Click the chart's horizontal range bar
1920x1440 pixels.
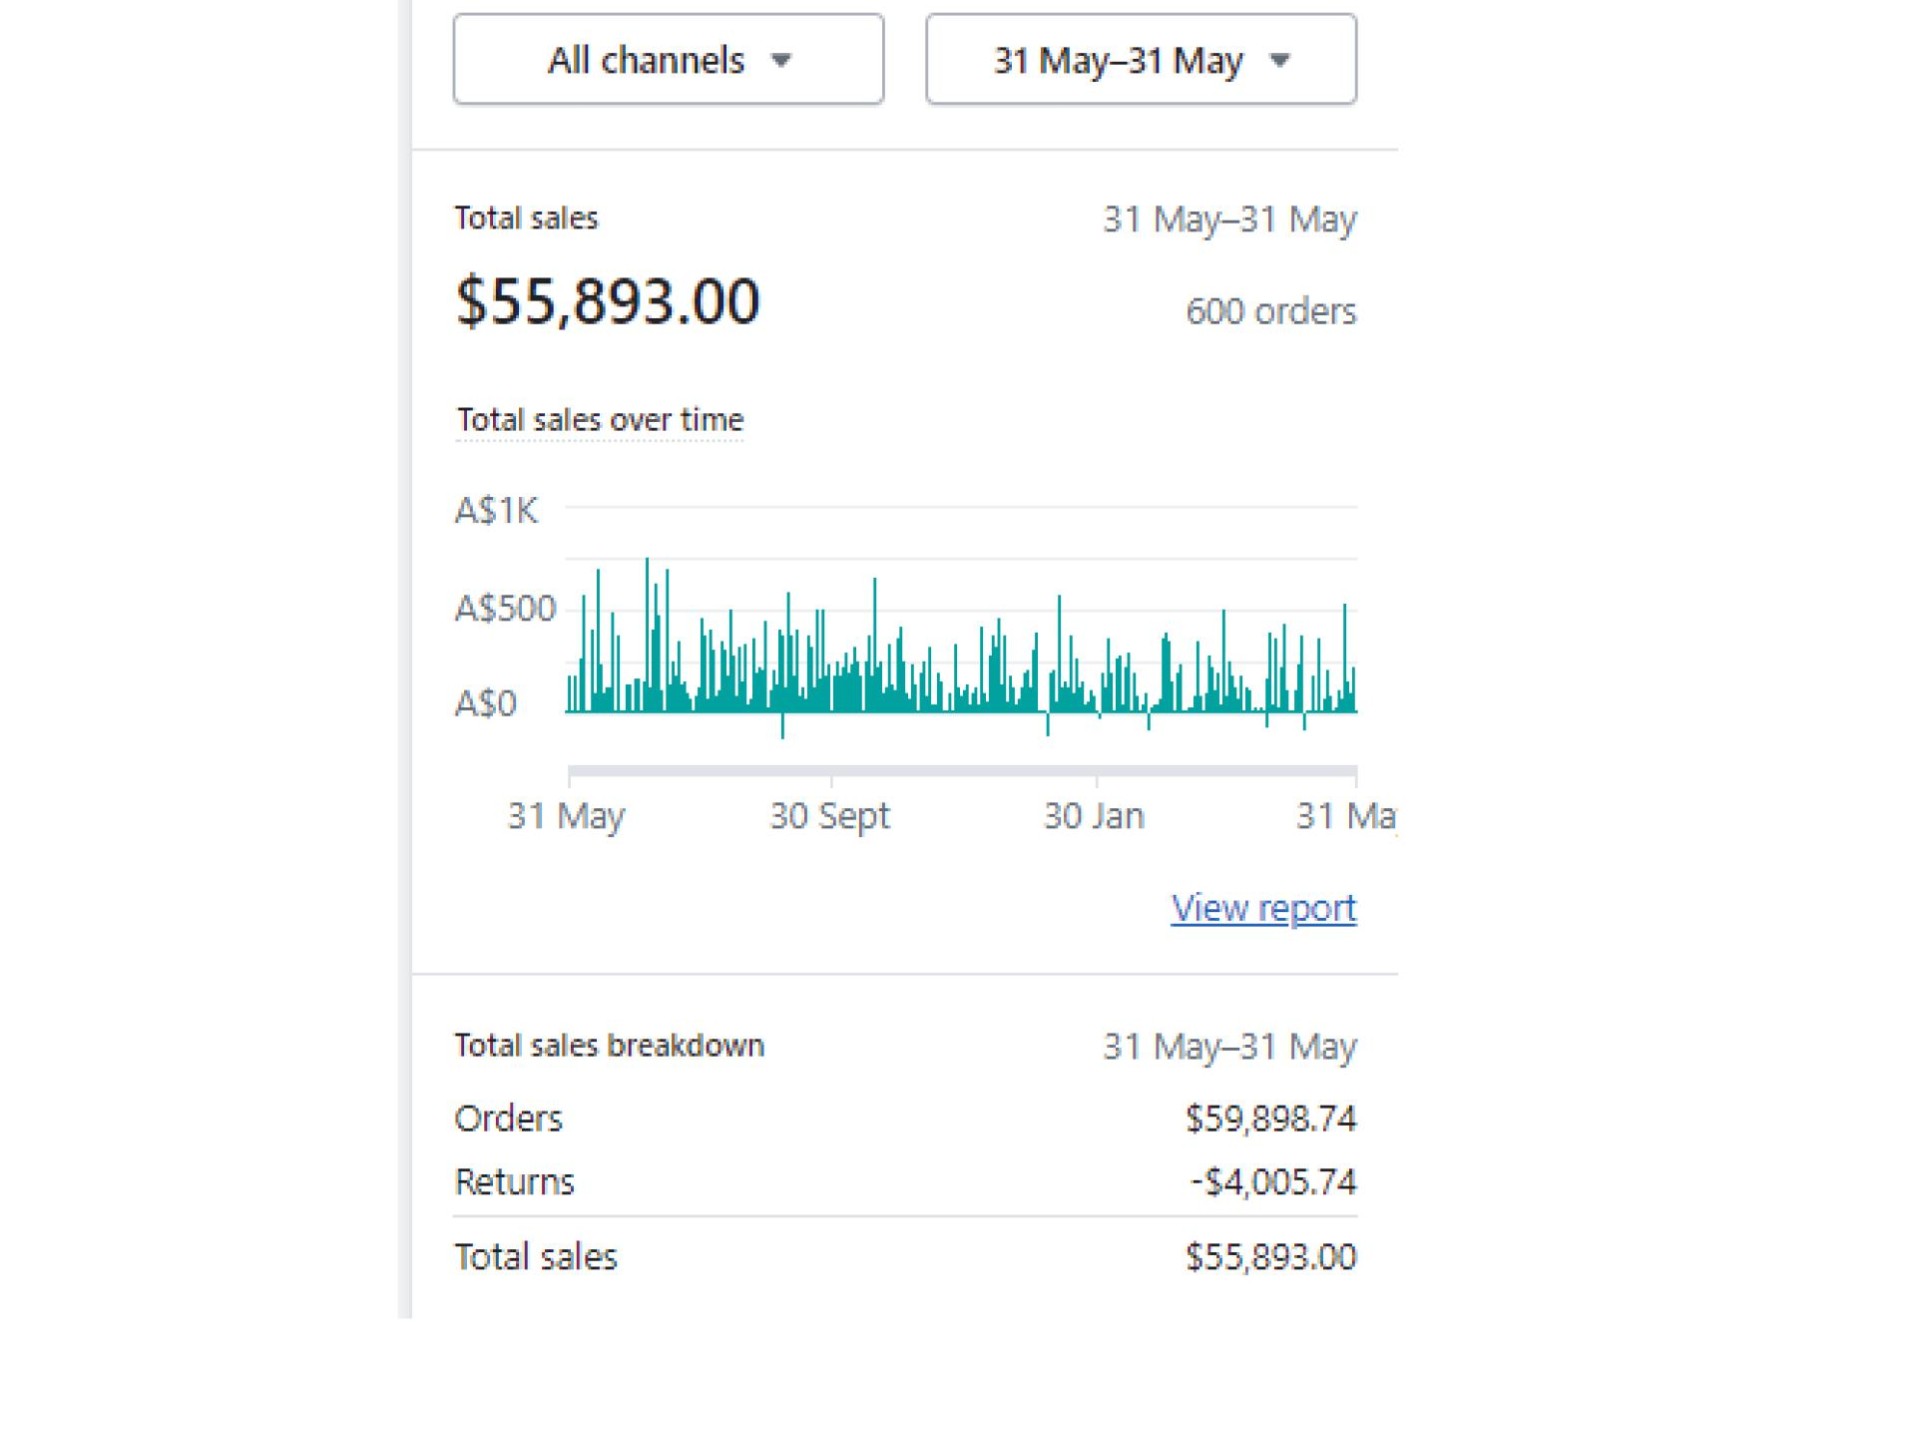coord(962,771)
